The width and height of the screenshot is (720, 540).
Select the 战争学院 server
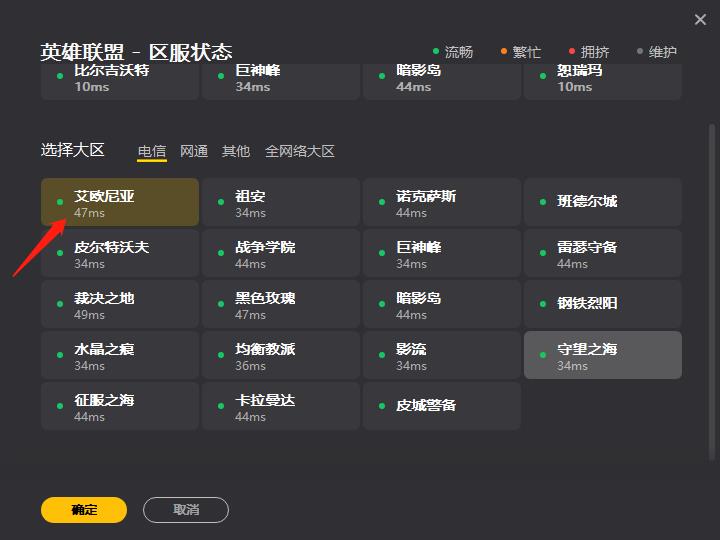tap(281, 253)
